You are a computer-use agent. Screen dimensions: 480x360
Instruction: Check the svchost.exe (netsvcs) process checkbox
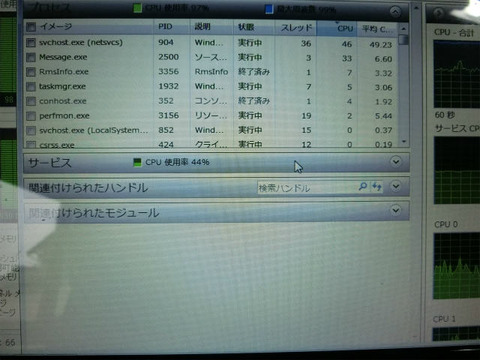click(31, 42)
